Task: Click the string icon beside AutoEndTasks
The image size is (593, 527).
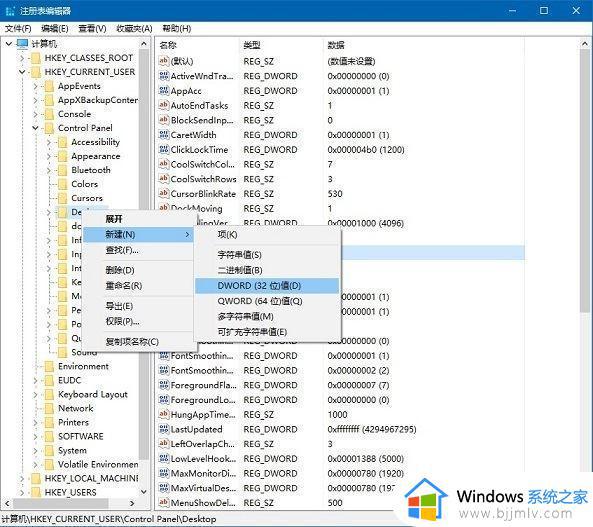Action: (164, 105)
